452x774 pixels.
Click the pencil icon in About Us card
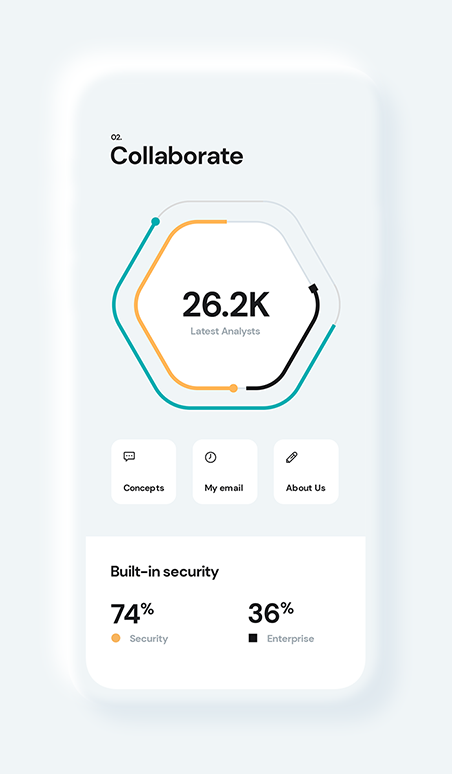292,458
